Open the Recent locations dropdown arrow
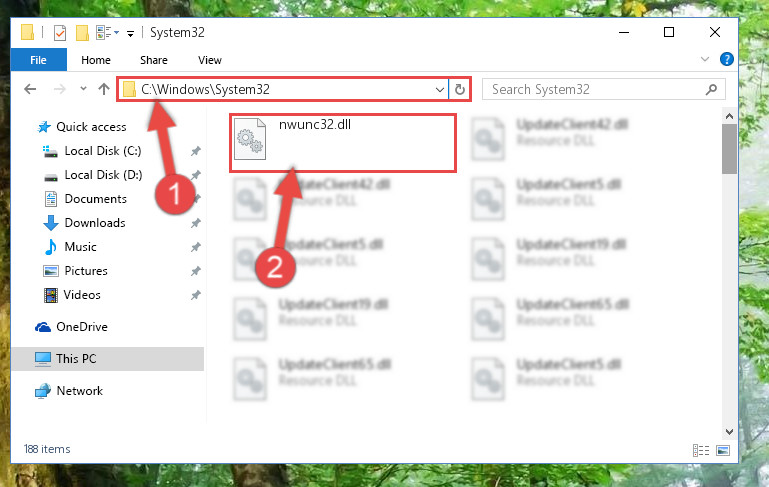 (83, 89)
